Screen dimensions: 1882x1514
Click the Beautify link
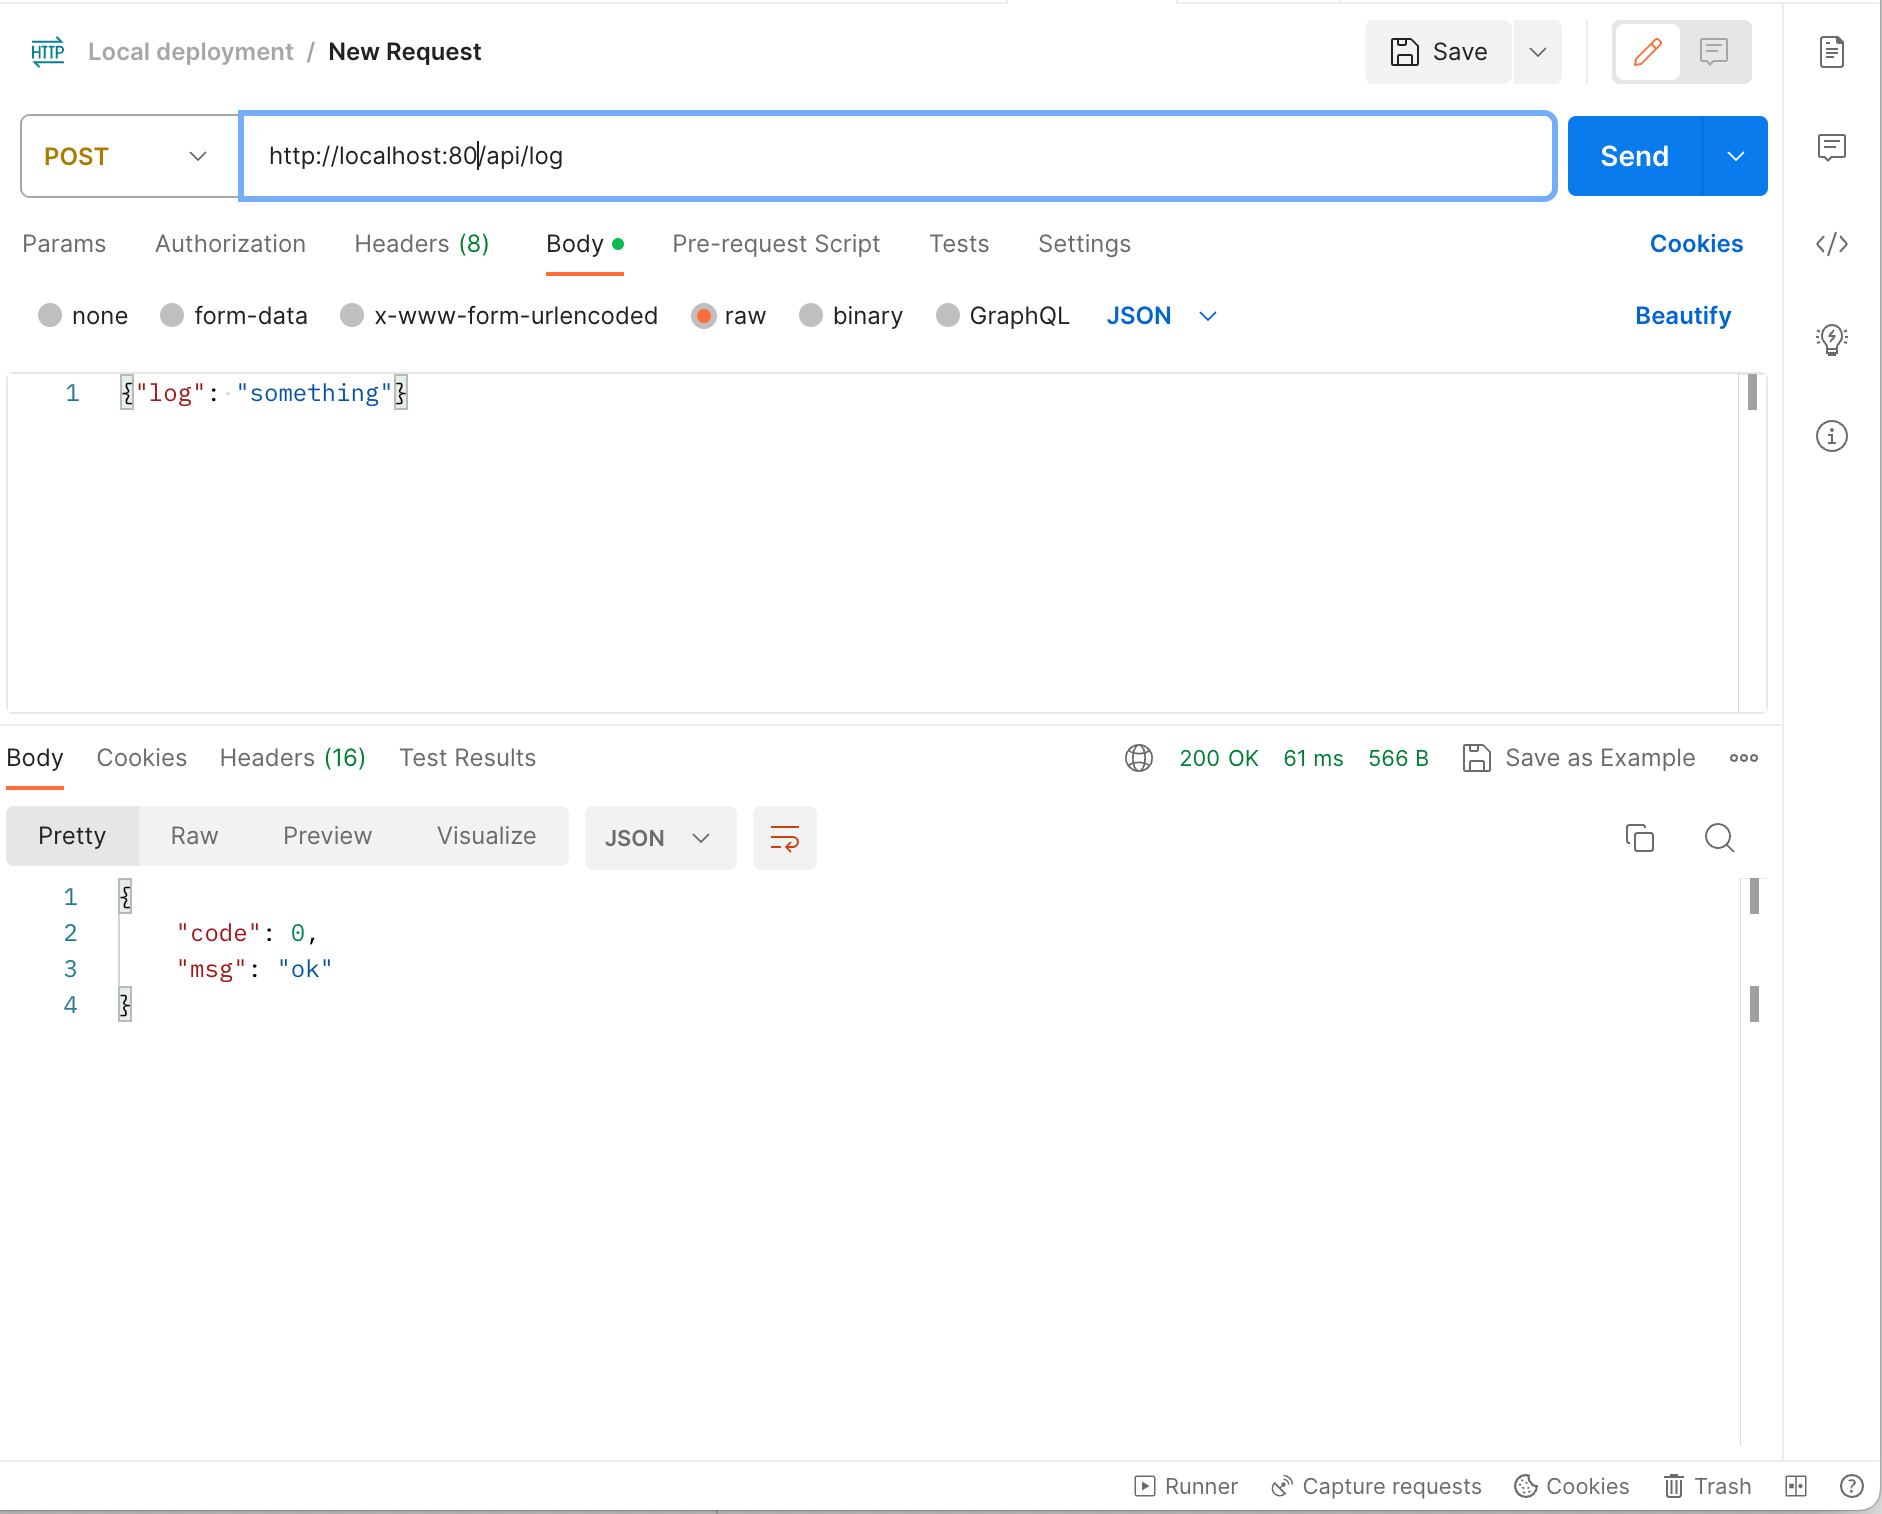tap(1683, 316)
